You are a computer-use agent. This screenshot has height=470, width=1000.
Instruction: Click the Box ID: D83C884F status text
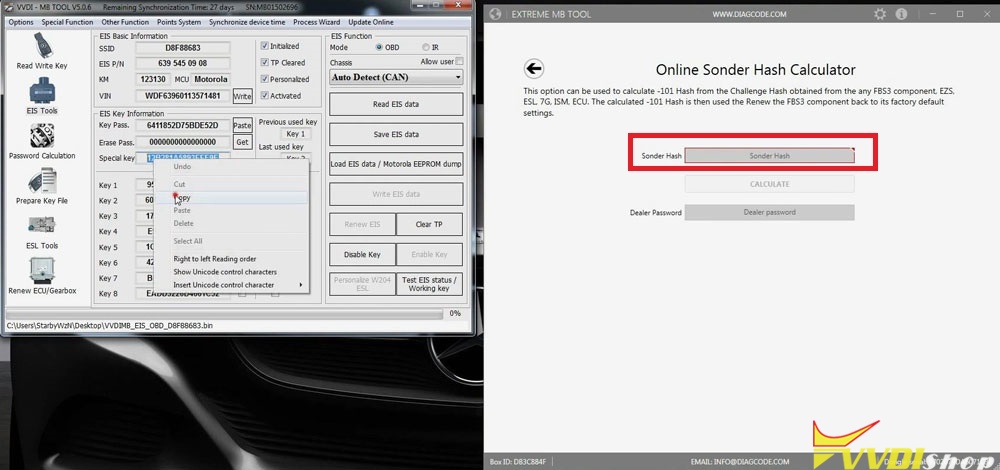pyautogui.click(x=517, y=461)
